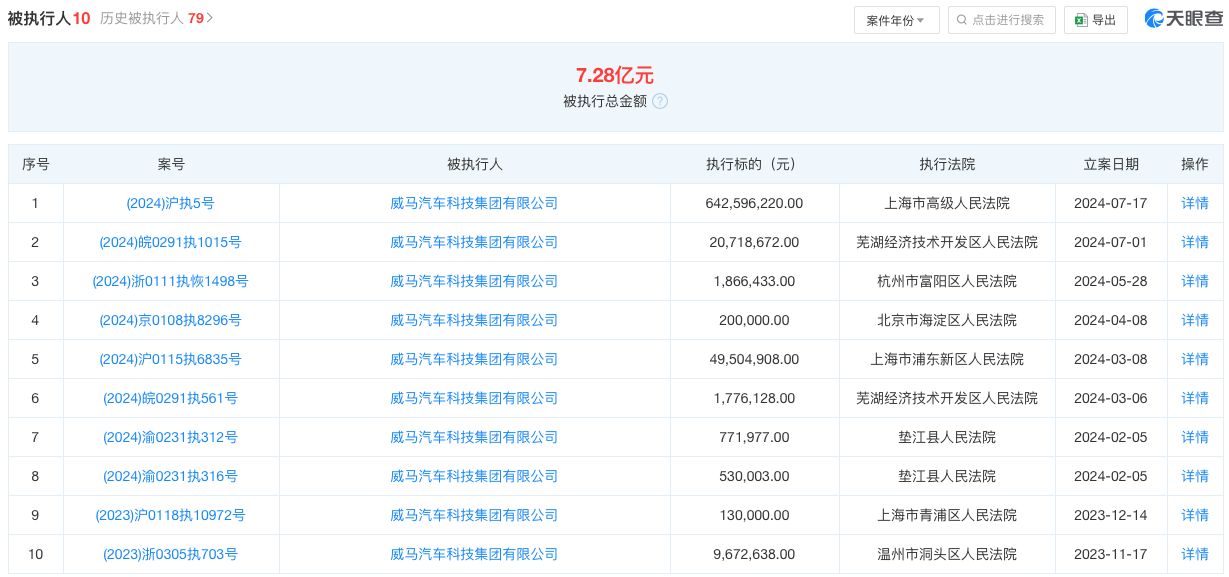Click the 执行标的（元） column header
This screenshot has width=1229, height=577.
(x=754, y=164)
